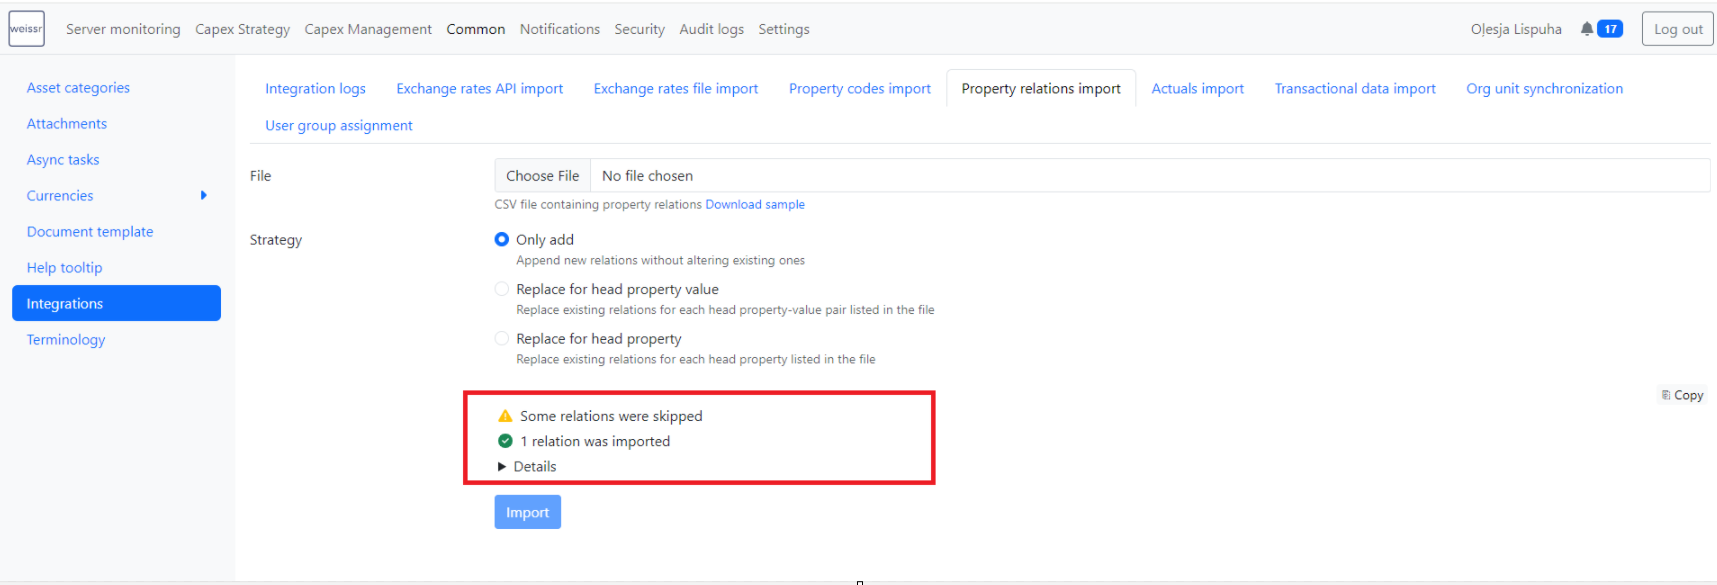Select Integrations in the sidebar
The width and height of the screenshot is (1717, 585).
pyautogui.click(x=116, y=303)
